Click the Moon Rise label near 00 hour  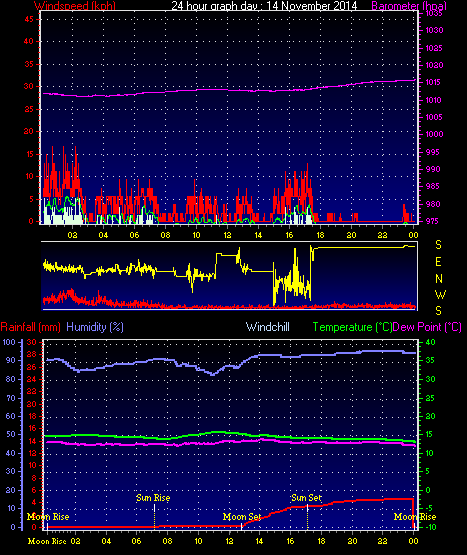coord(415,517)
